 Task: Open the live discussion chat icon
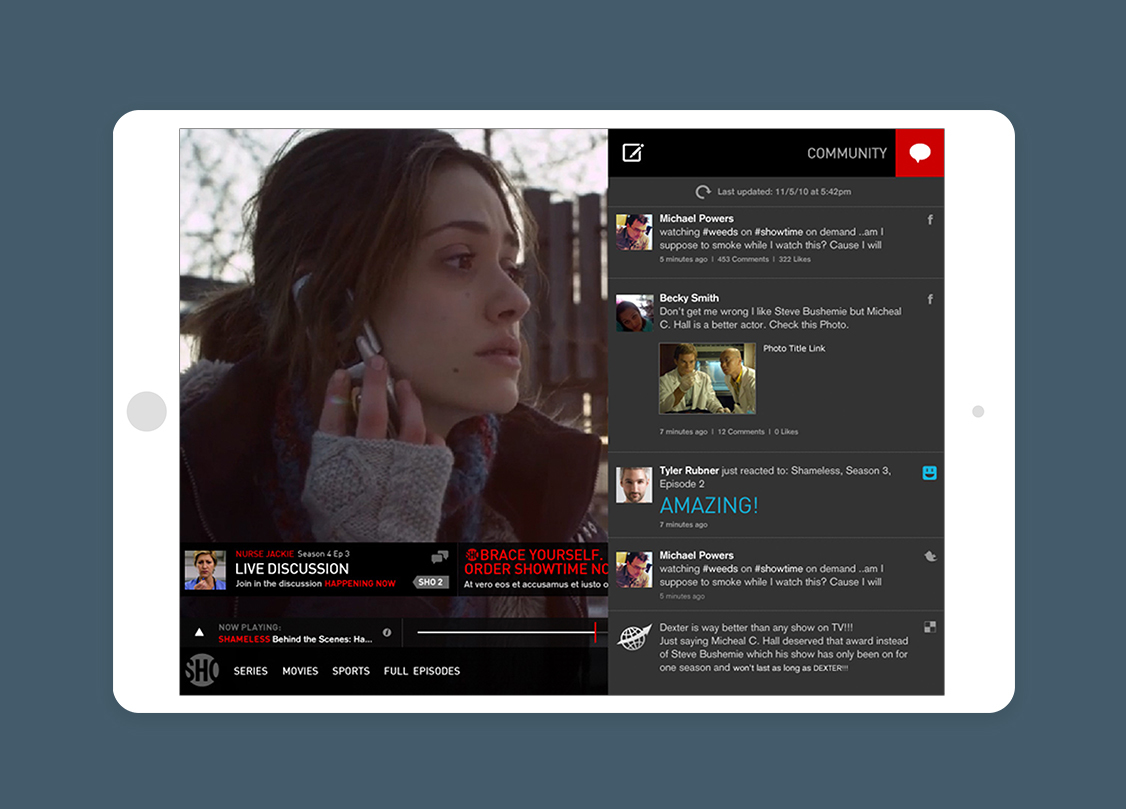point(439,558)
